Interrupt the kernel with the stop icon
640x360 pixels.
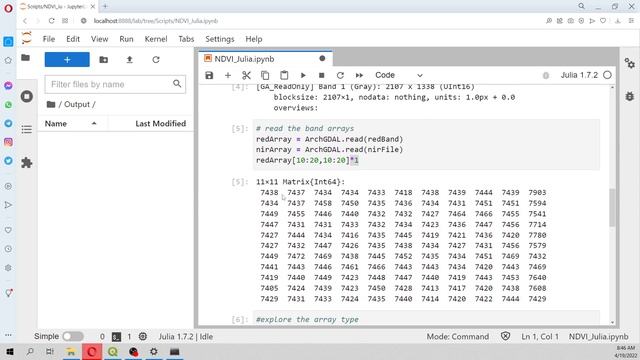[322, 75]
